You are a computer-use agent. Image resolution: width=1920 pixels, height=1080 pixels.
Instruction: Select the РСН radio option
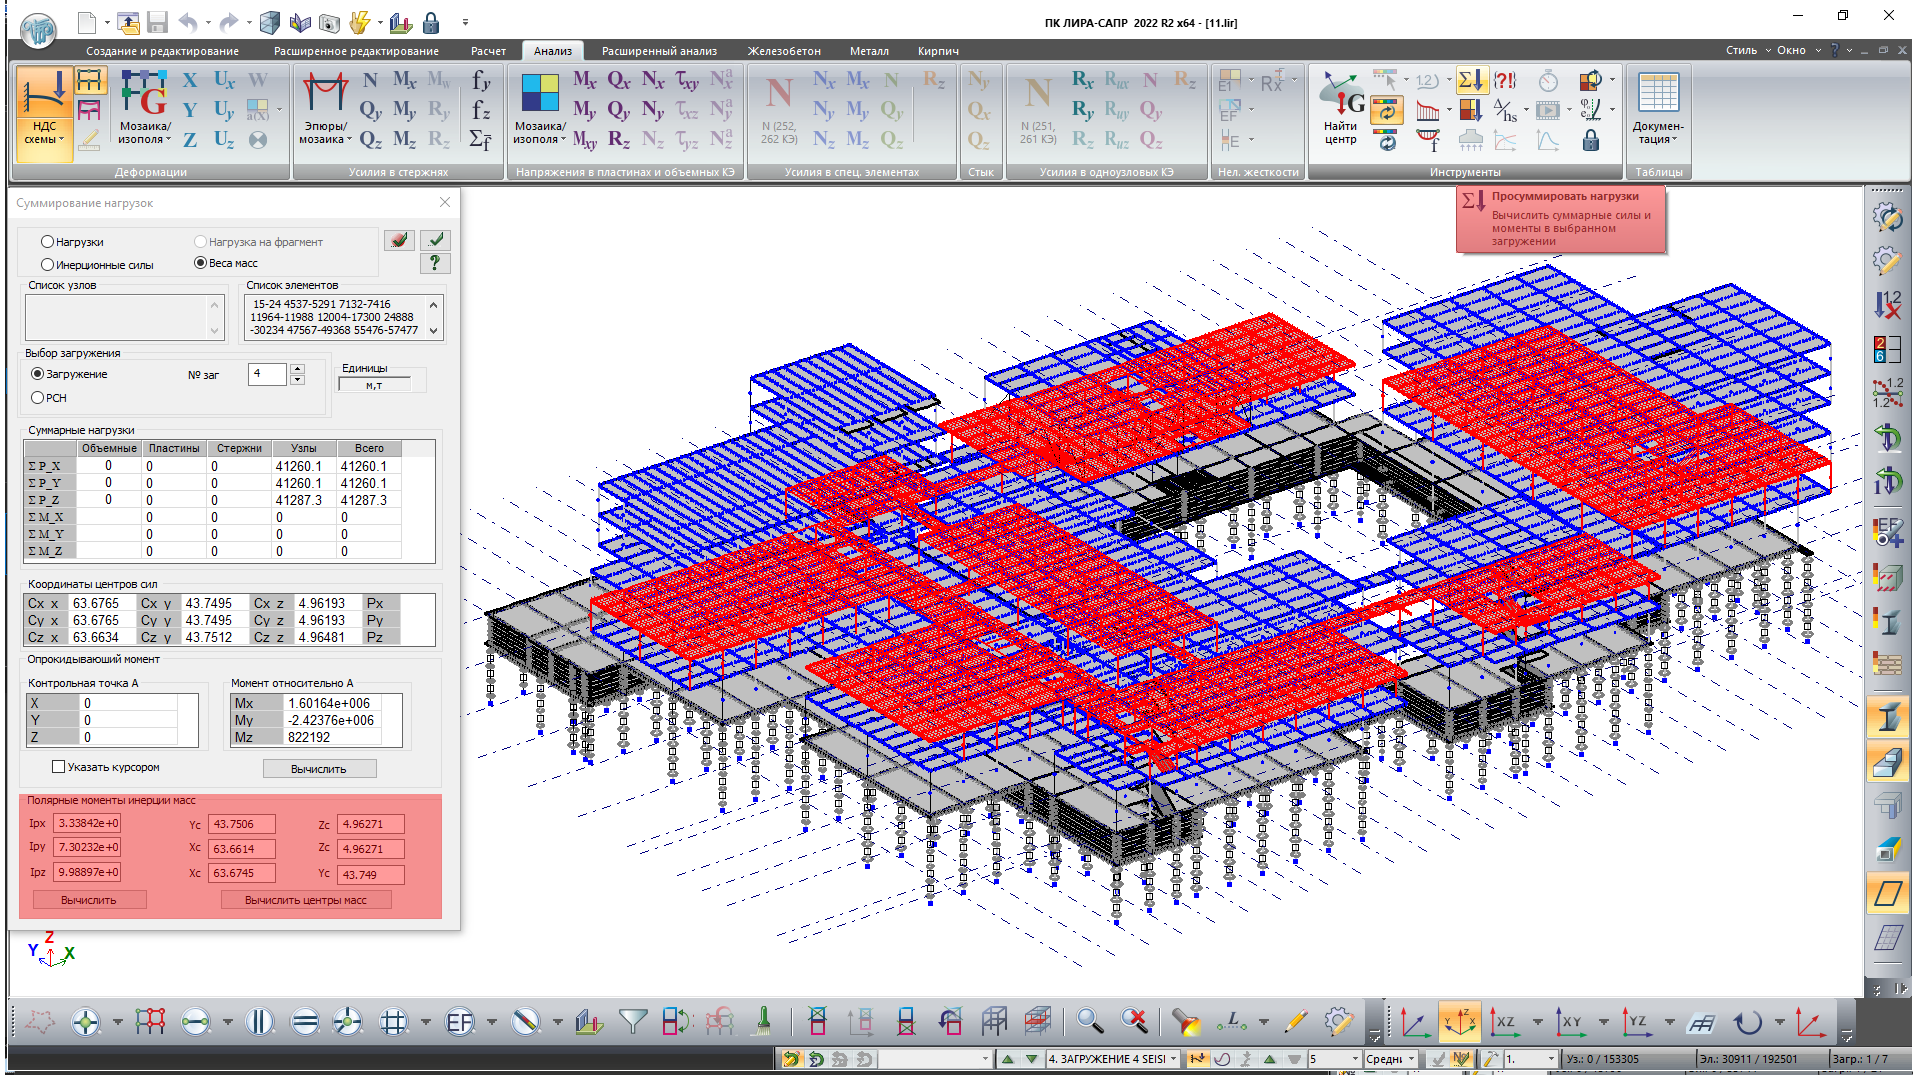click(38, 398)
